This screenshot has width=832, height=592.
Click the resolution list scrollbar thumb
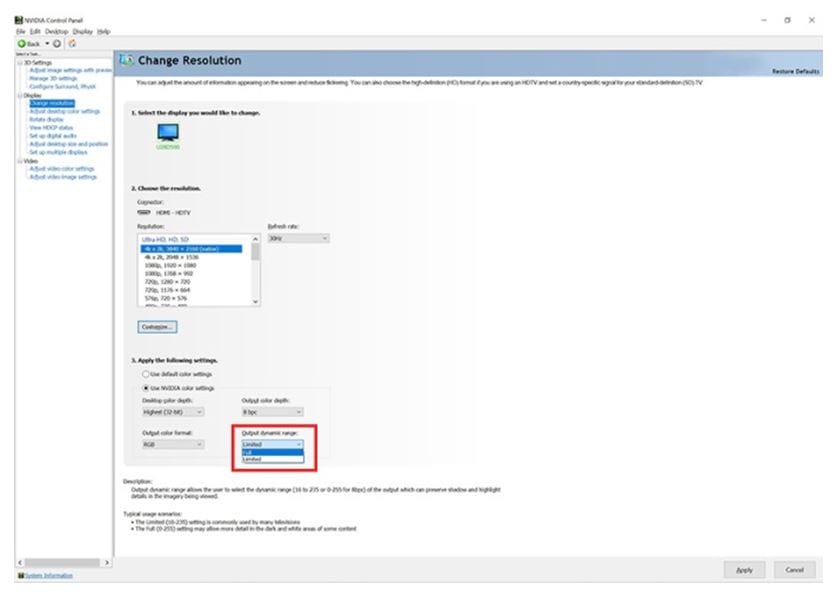(x=255, y=252)
